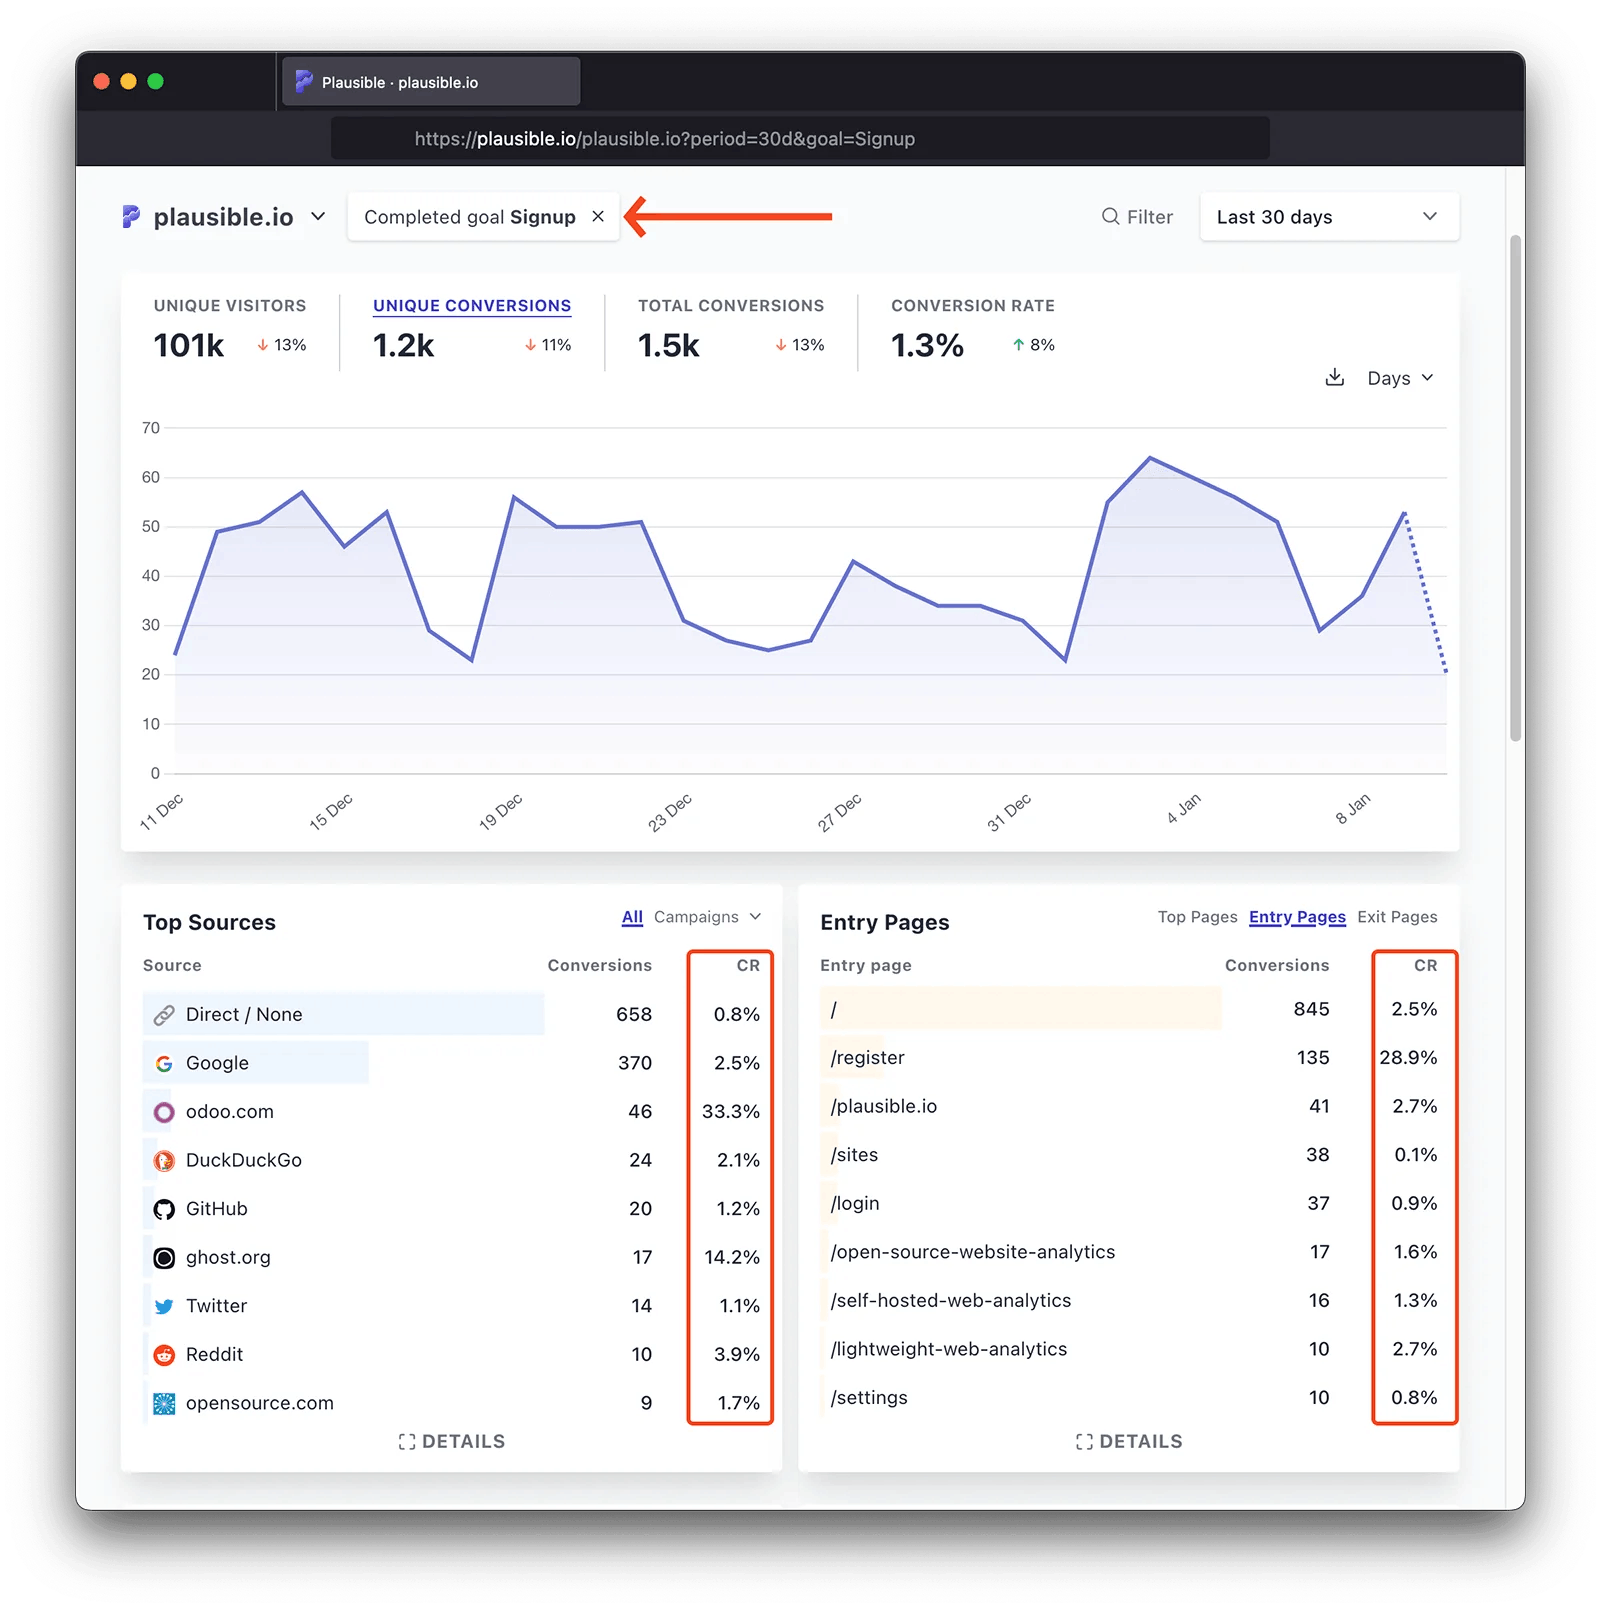Click the magnifier icon next to Filter
The image size is (1600, 1609).
click(1109, 216)
